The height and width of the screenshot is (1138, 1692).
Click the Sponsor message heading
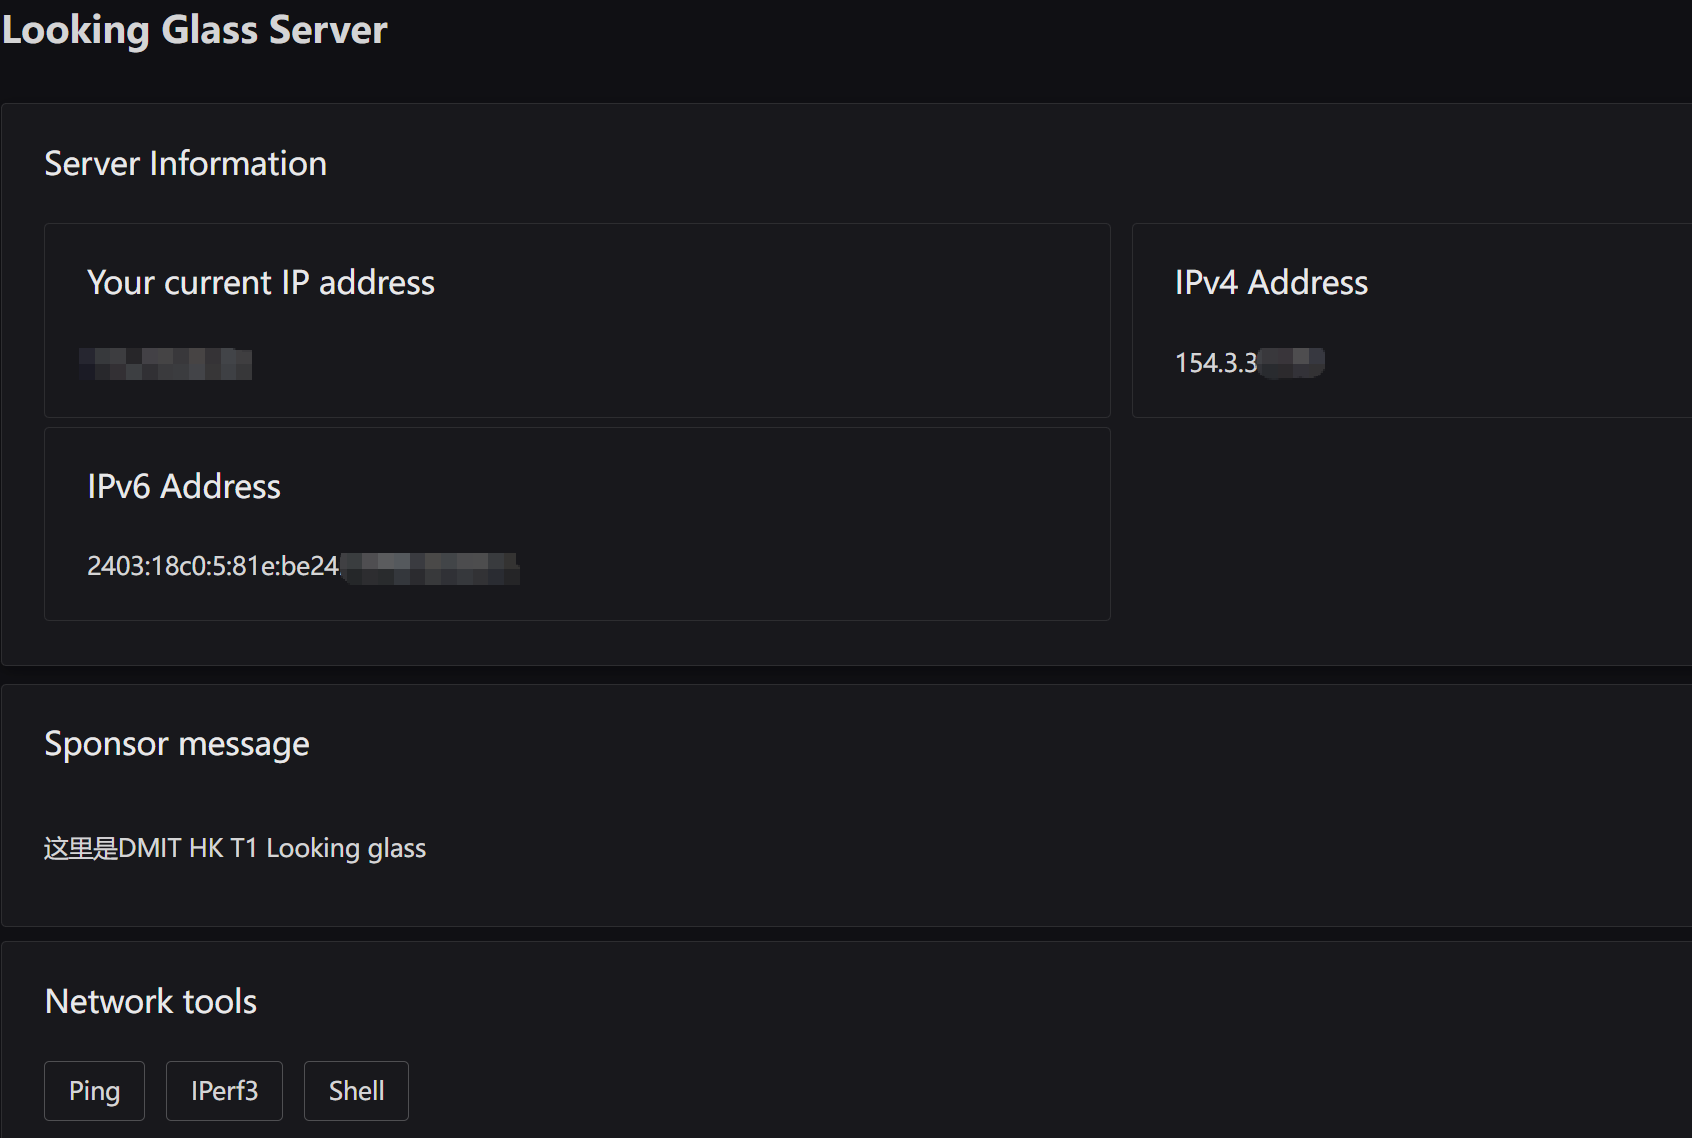pyautogui.click(x=177, y=744)
